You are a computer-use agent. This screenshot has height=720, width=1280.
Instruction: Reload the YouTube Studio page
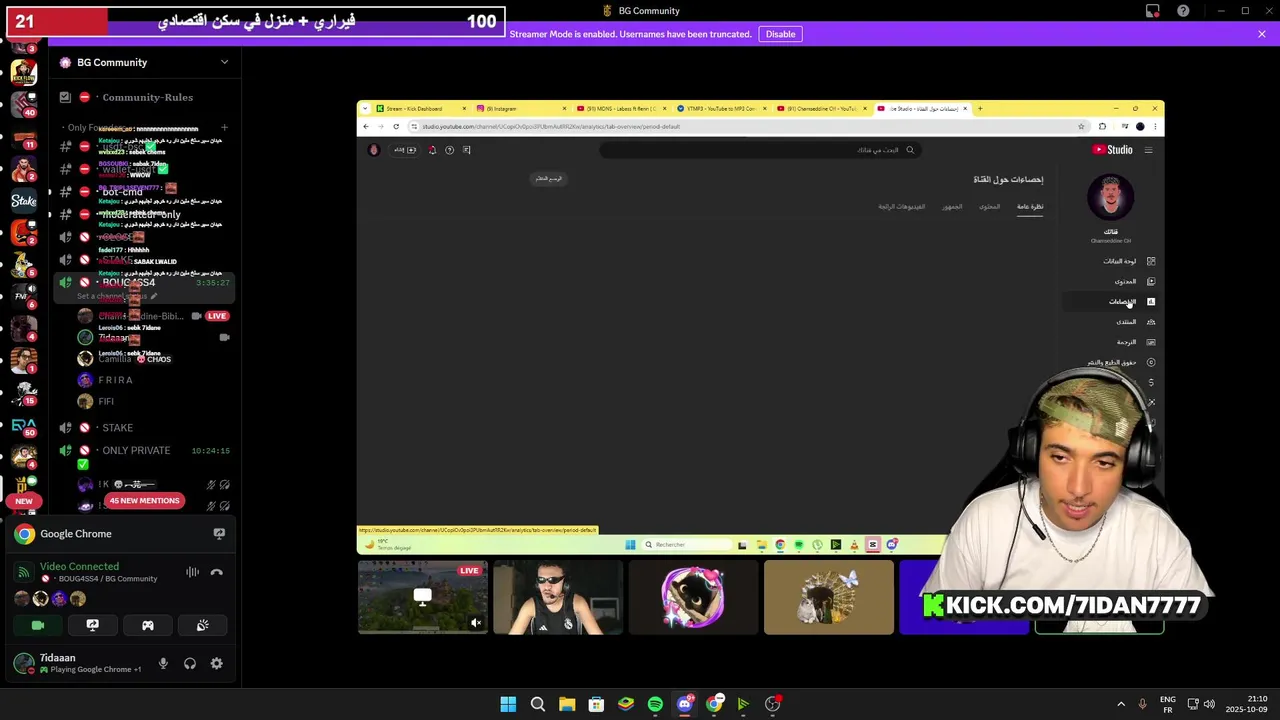(396, 126)
